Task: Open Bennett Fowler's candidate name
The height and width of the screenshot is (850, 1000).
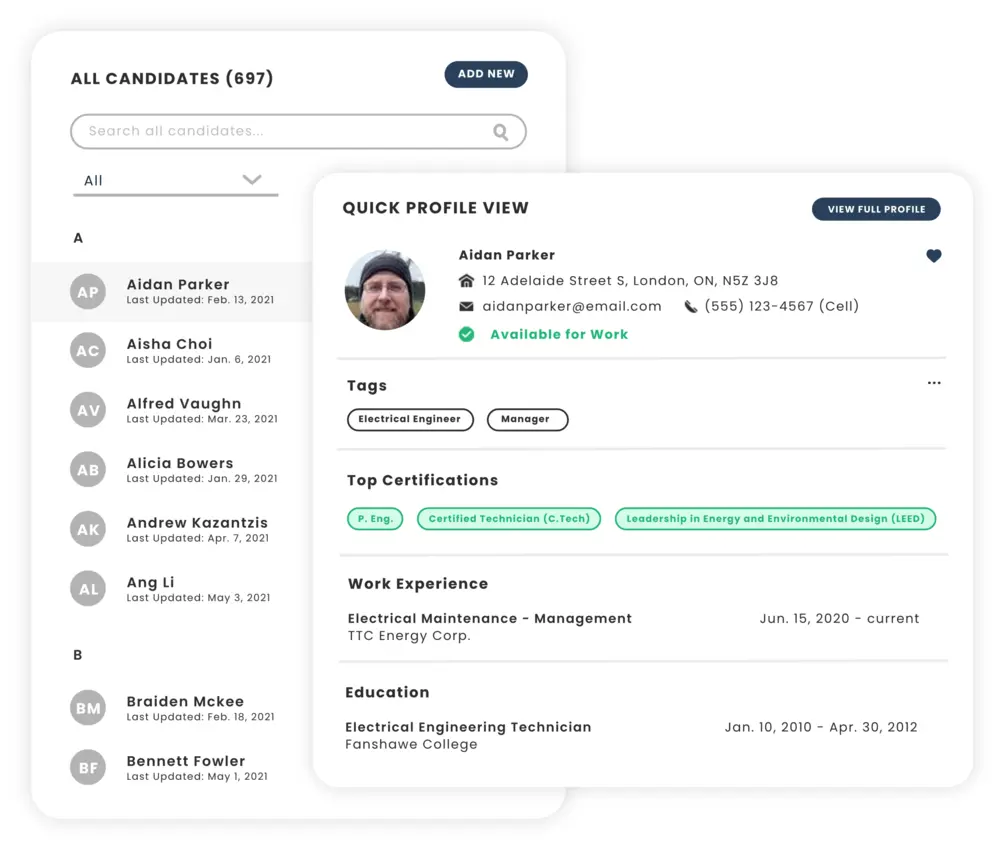Action: (186, 761)
